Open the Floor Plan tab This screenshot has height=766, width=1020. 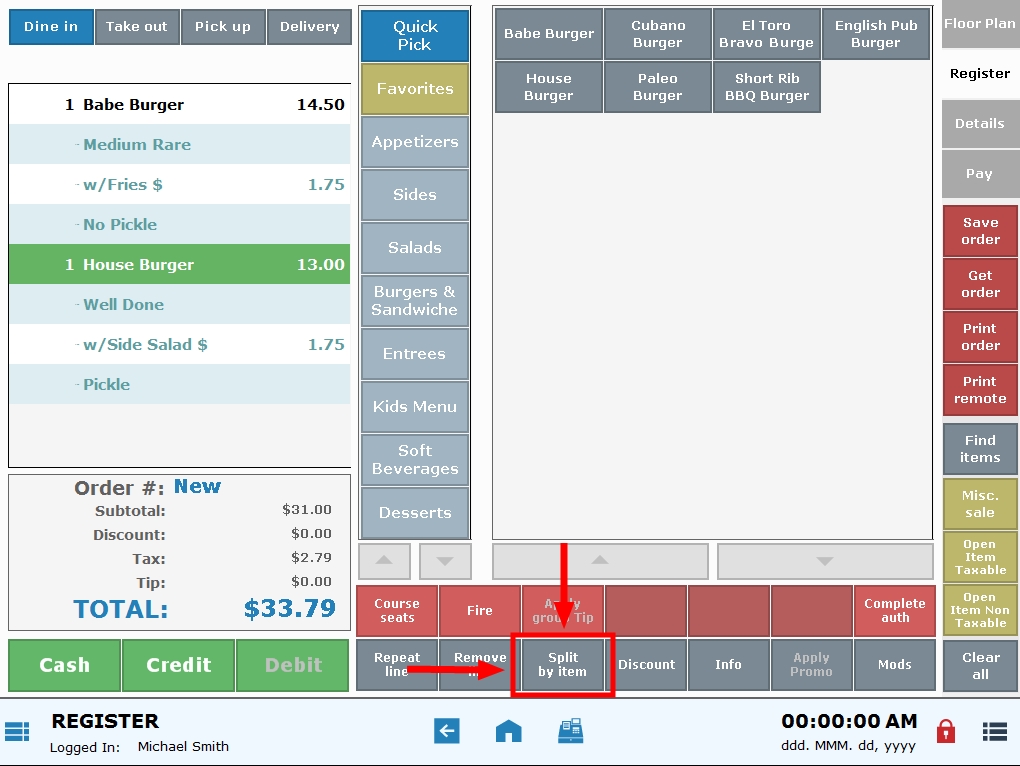coord(979,23)
